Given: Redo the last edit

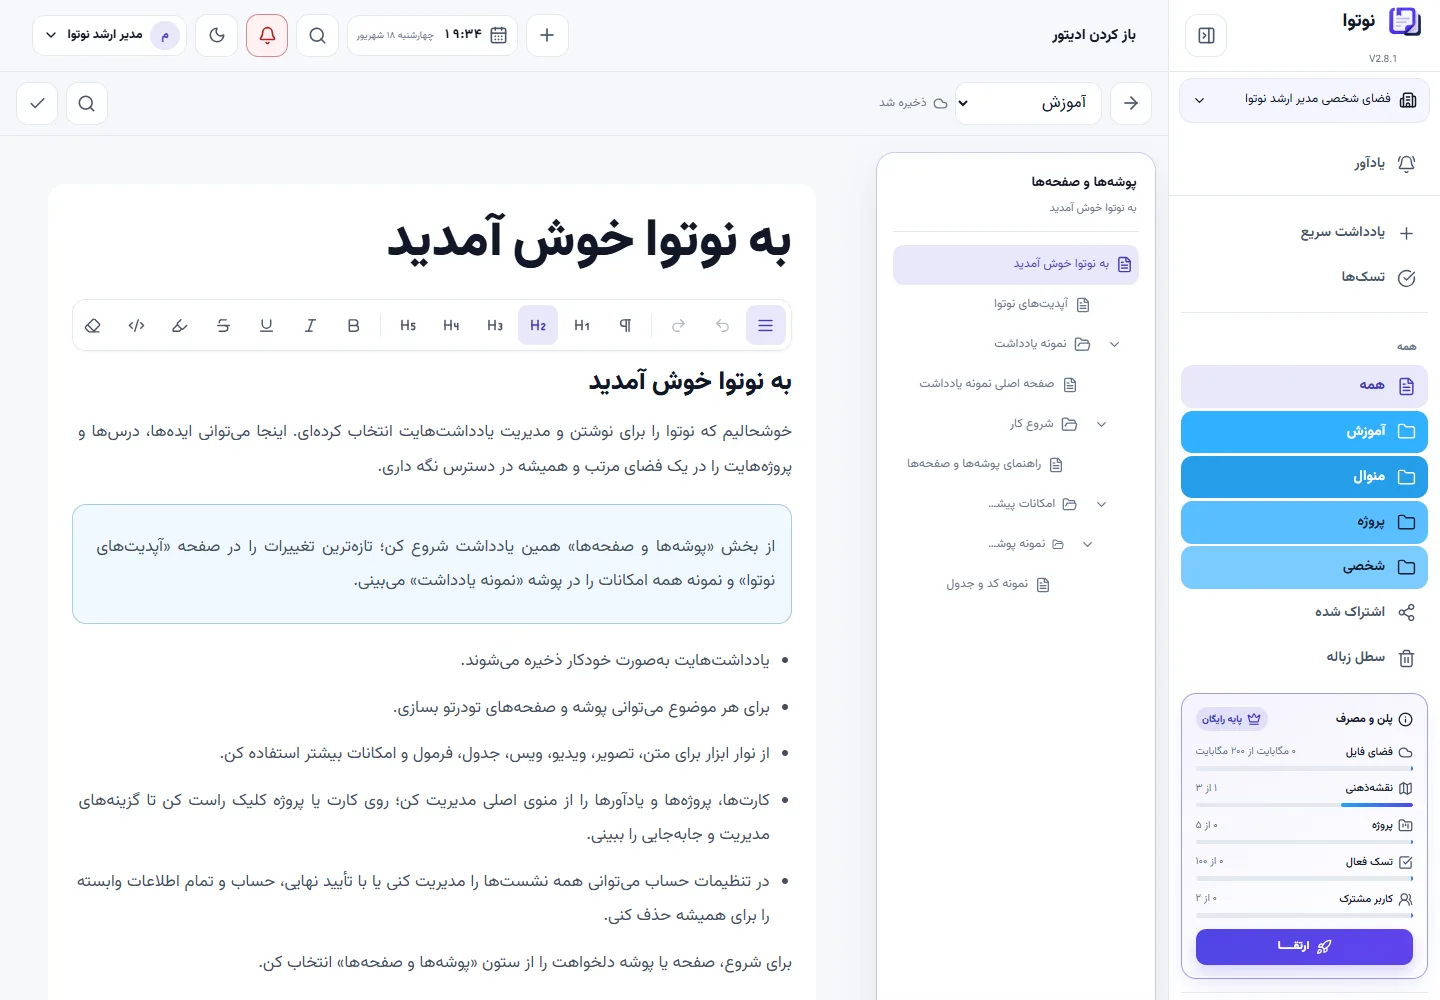Looking at the screenshot, I should click(678, 325).
